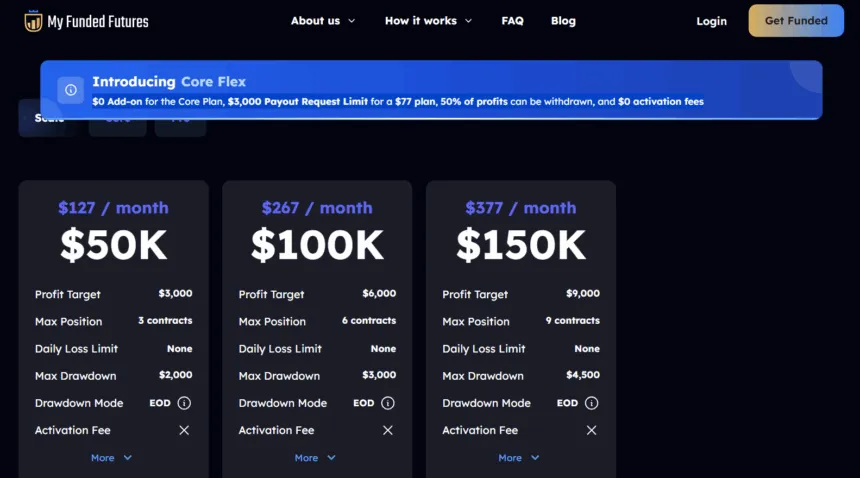860x478 pixels.
Task: Go to the FAQ page
Action: 512,21
